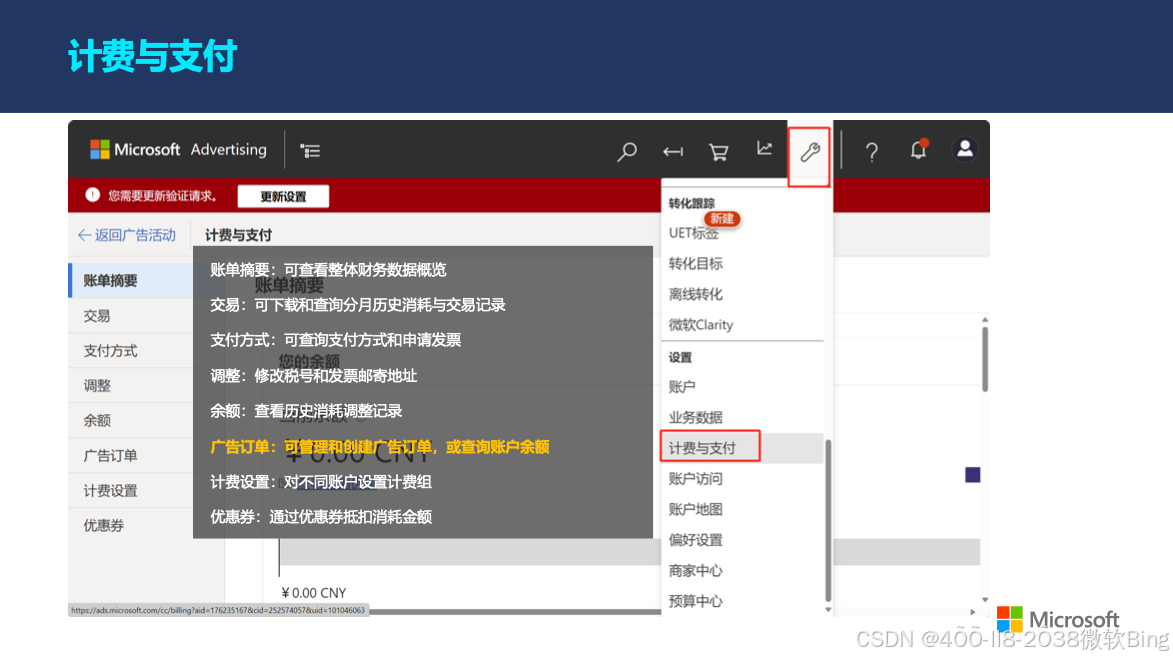Click the highlighted 广告订单 description line
The image size is (1173, 659).
[x=380, y=447]
